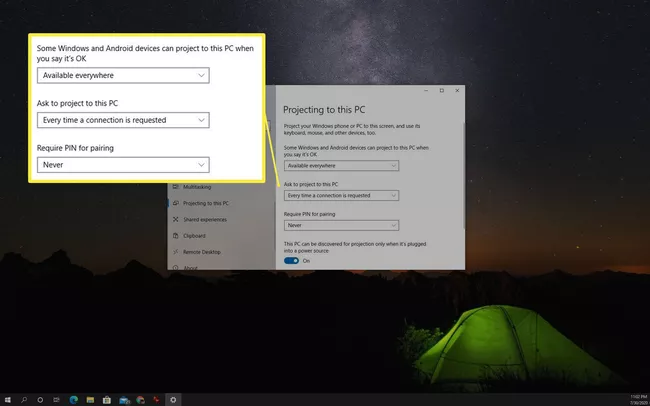Viewport: 650px width, 406px height.
Task: Open the About page in sidebar
Action: pos(190,267)
